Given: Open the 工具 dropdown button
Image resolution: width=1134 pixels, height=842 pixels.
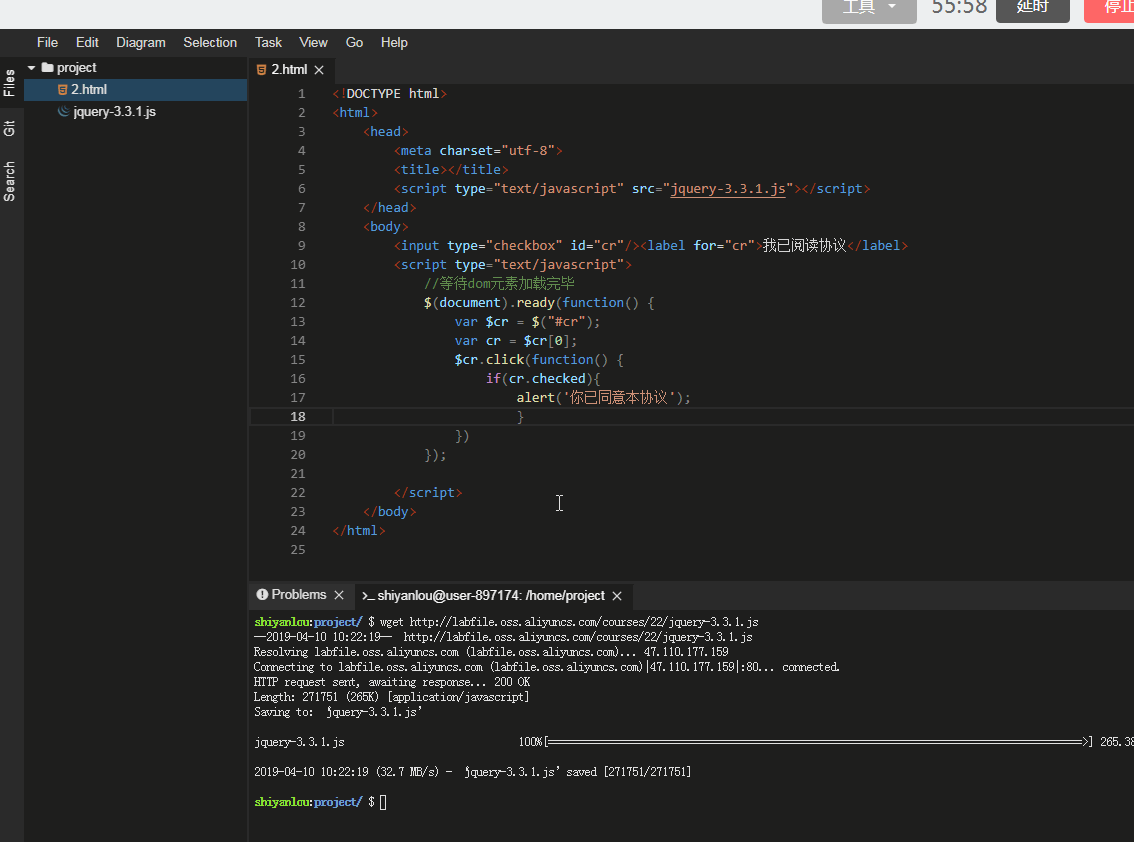Looking at the screenshot, I should (869, 9).
